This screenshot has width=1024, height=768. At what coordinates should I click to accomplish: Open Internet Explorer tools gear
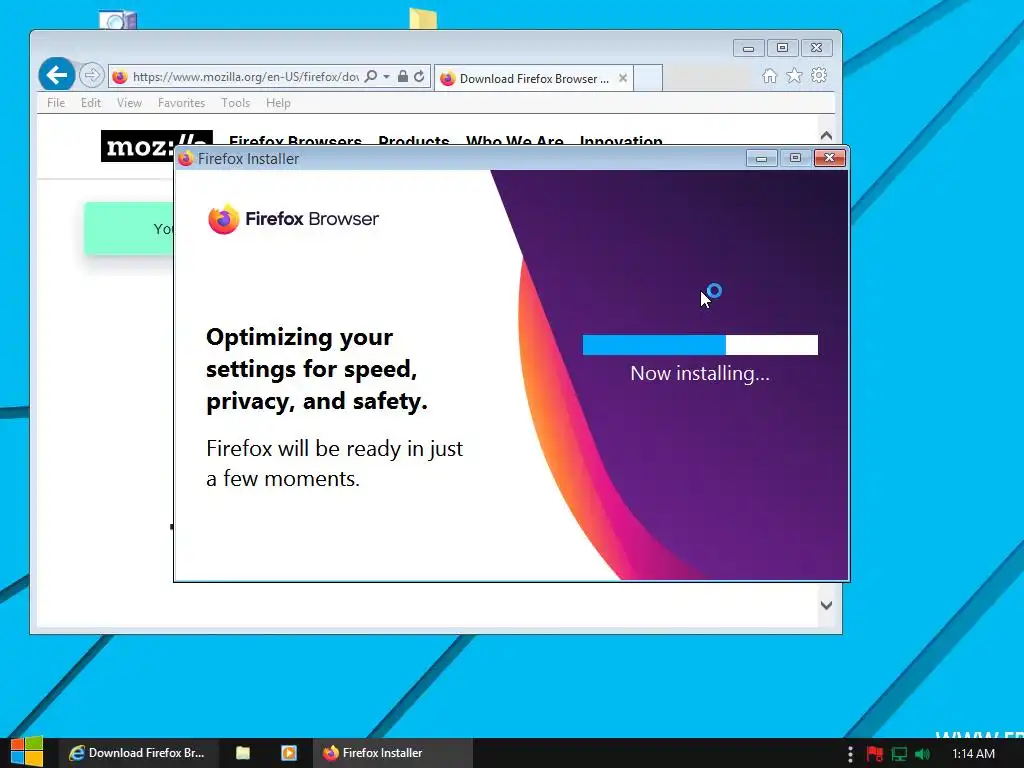819,76
